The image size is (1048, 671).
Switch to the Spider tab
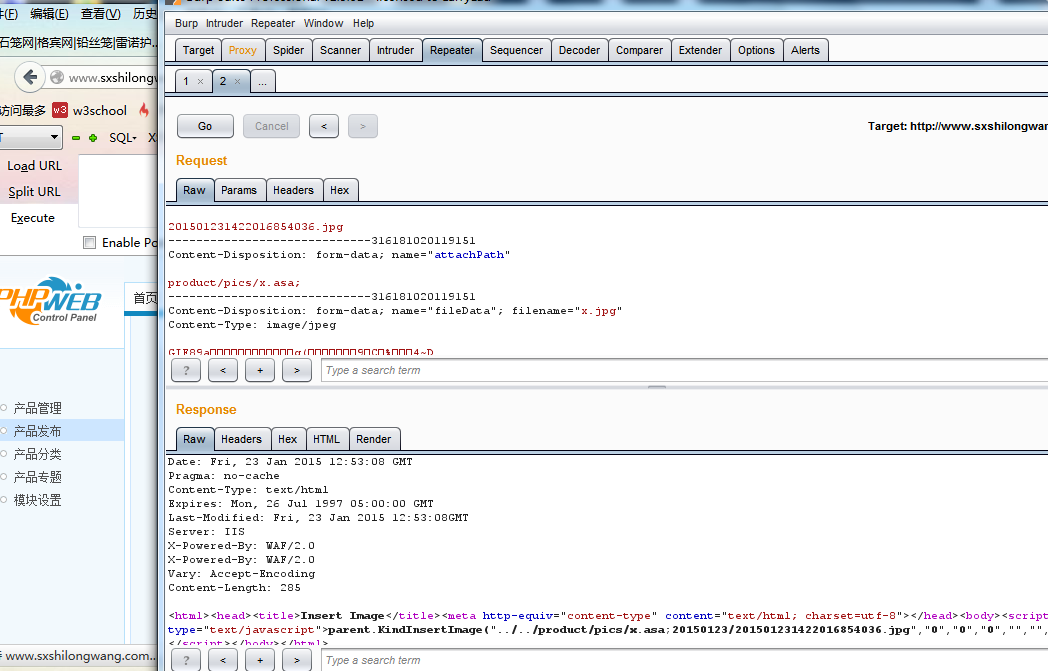coord(289,50)
